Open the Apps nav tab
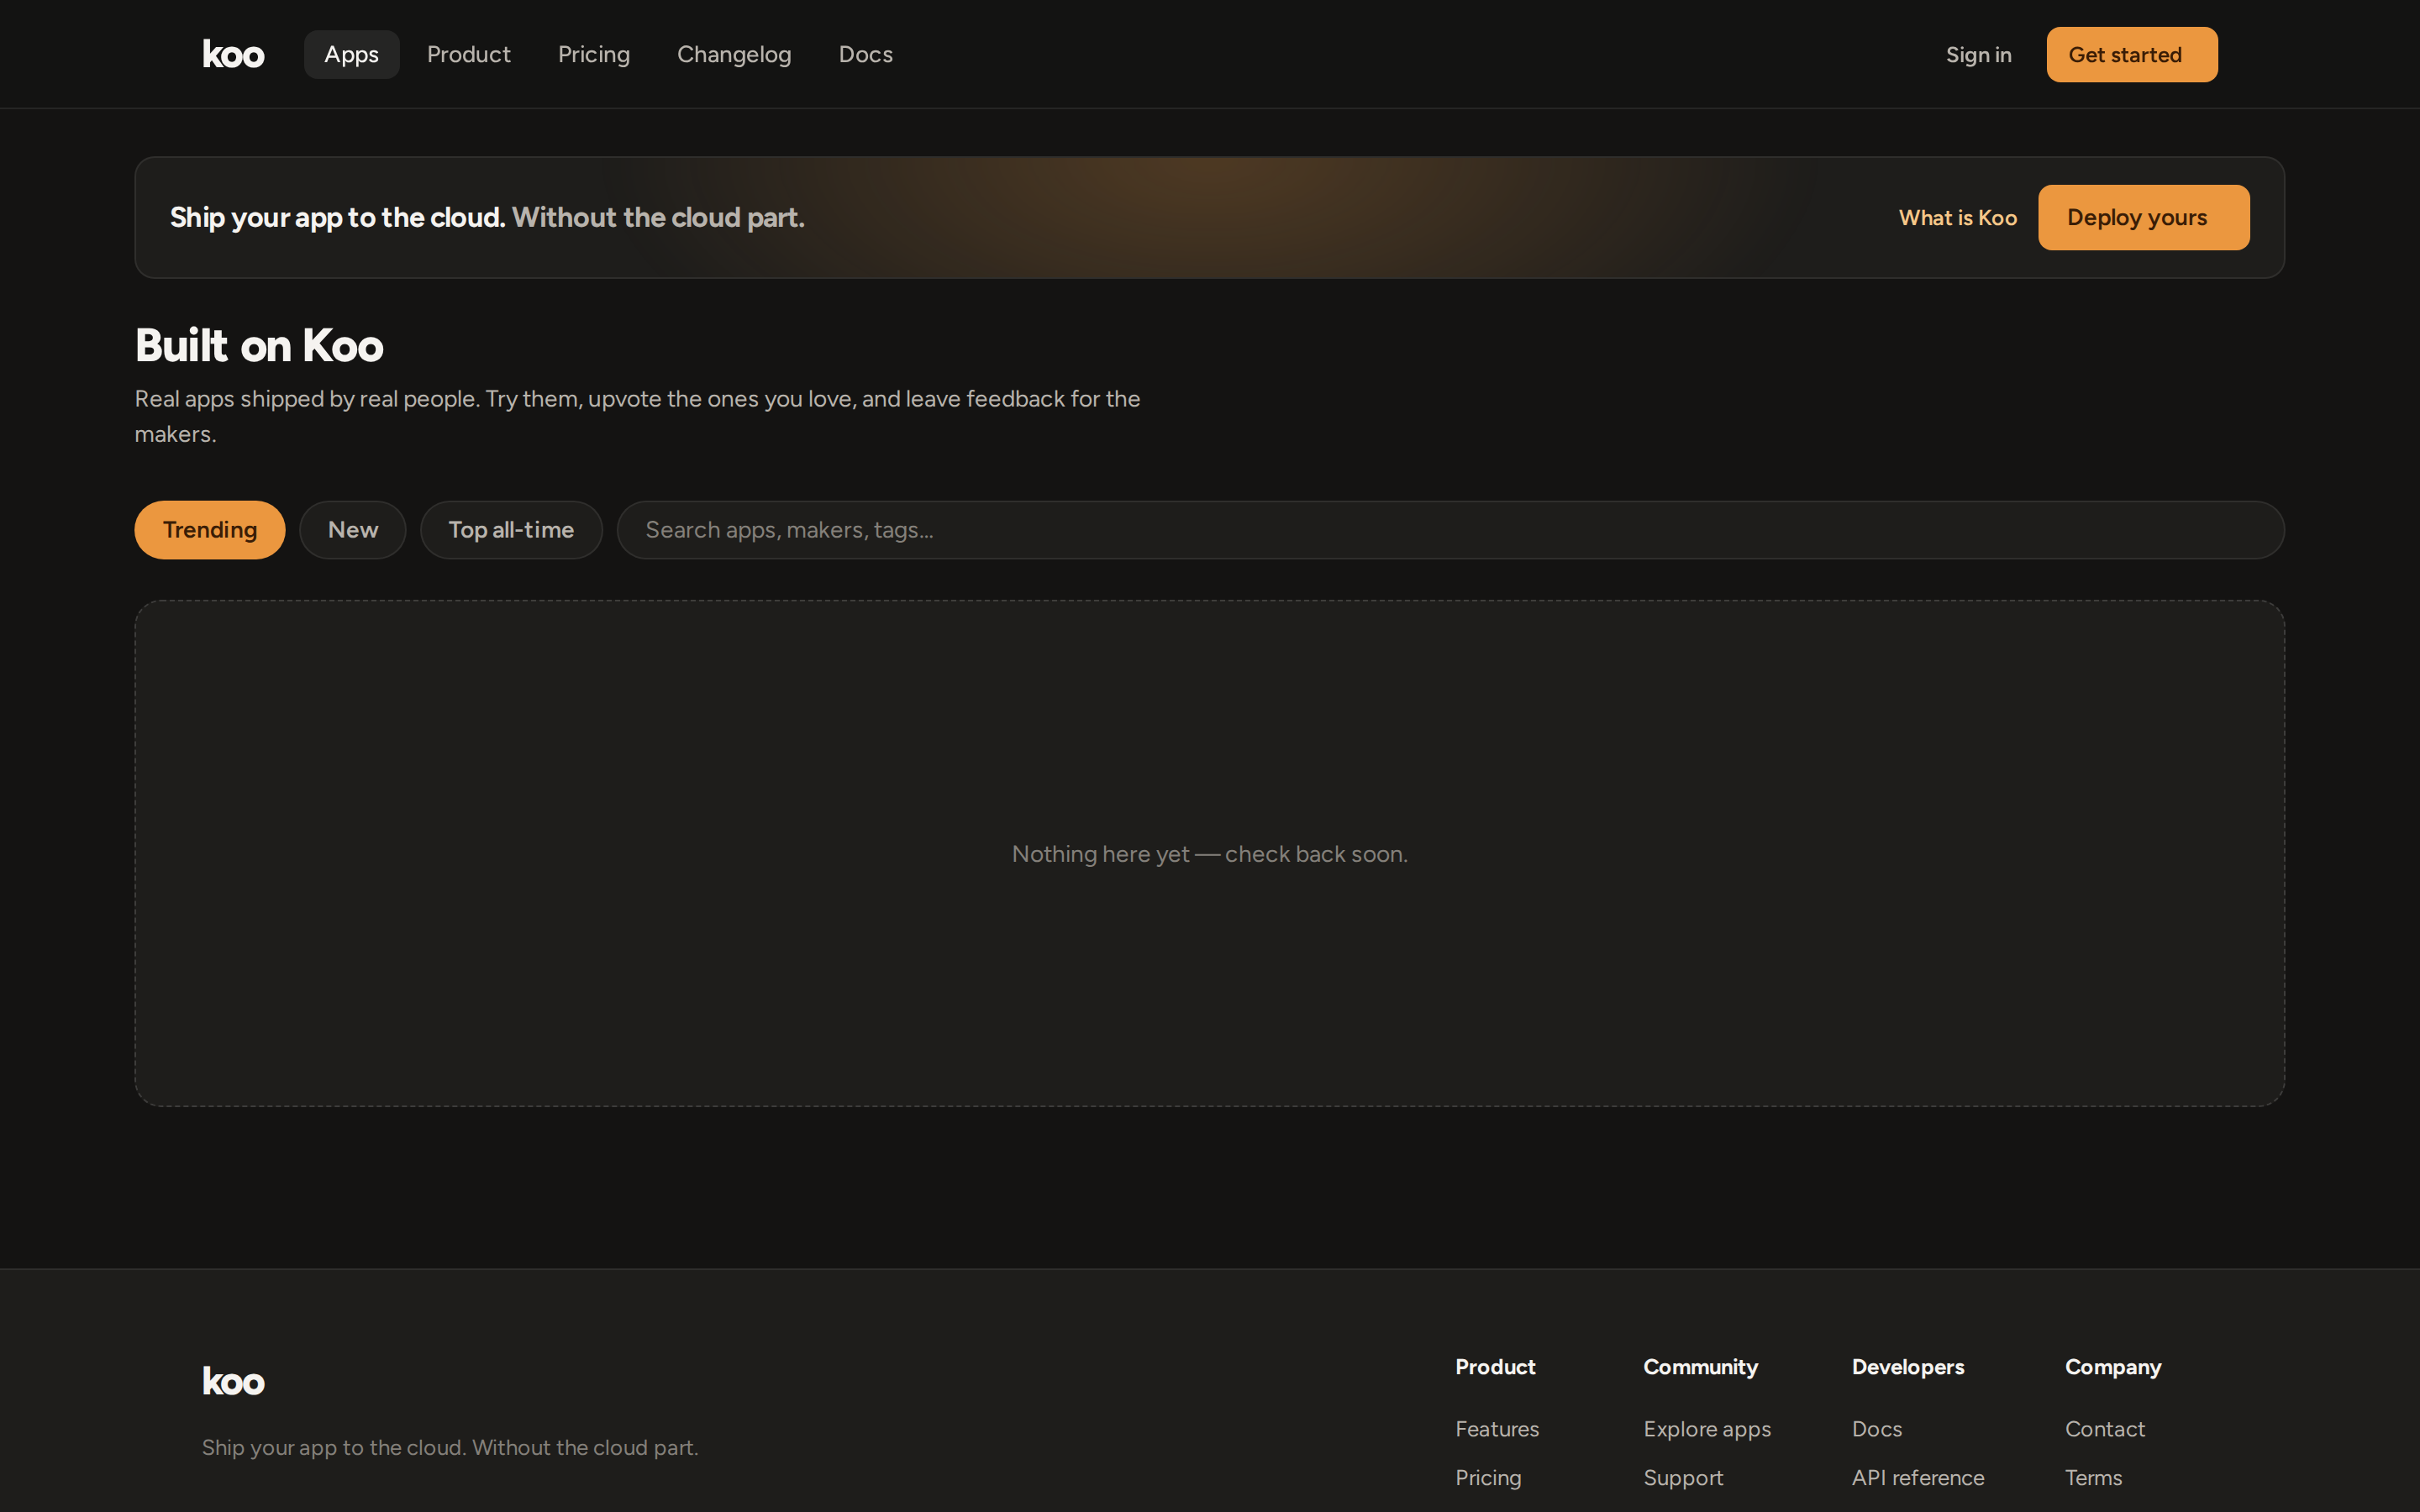The width and height of the screenshot is (2420, 1512). pos(351,54)
